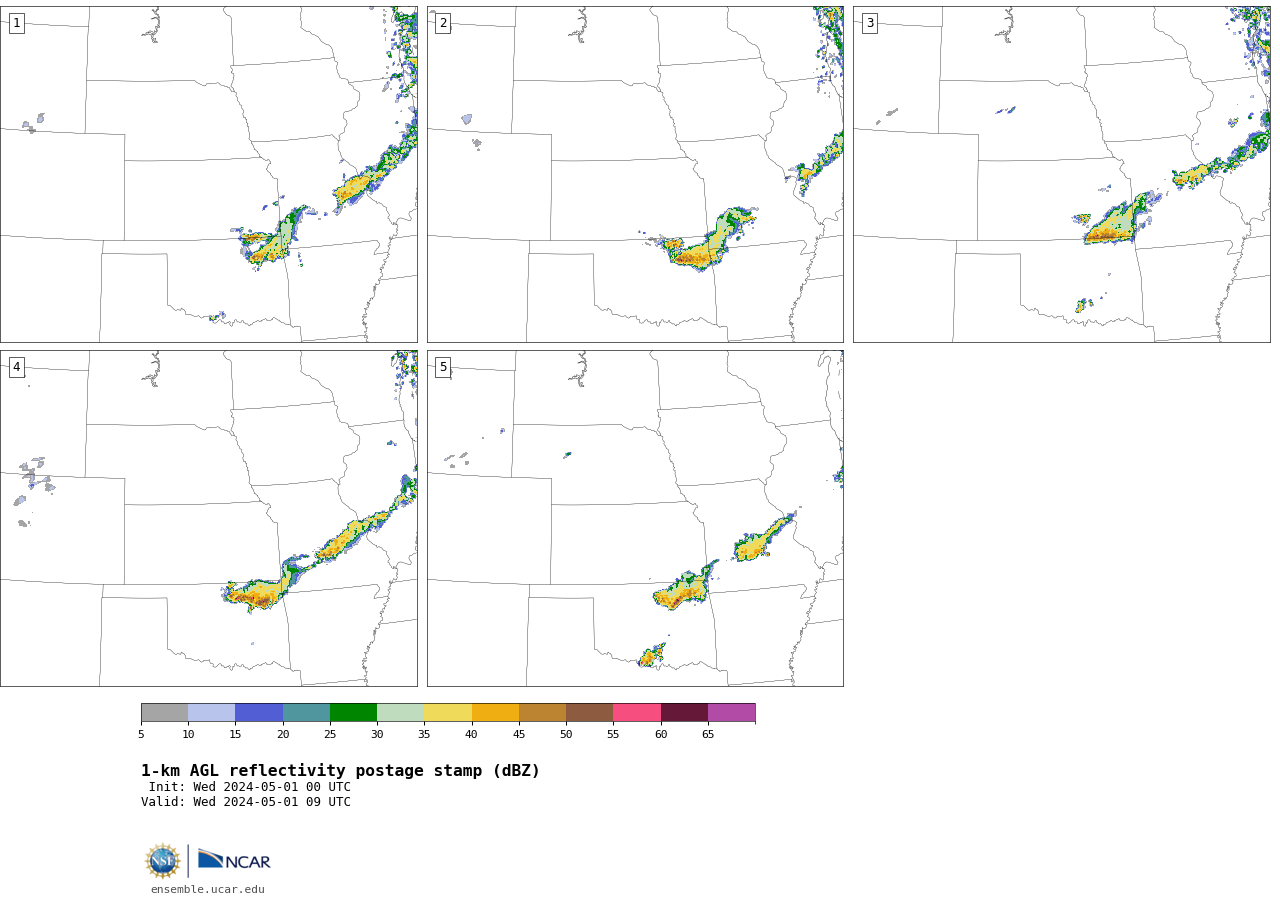Screen dimensions: 1280x901
Task: Click the light blue 10-15 dBZ swatch
Action: pos(212,713)
